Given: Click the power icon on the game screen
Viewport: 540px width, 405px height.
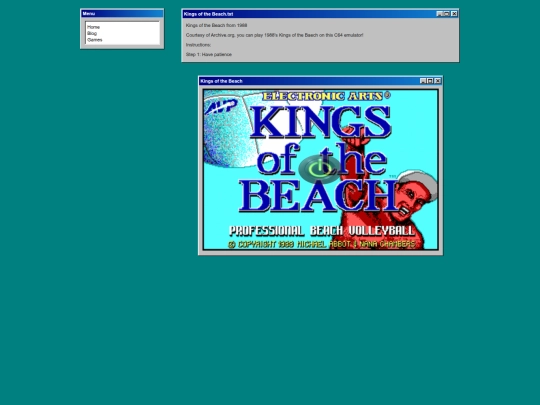Looking at the screenshot, I should 320,169.
